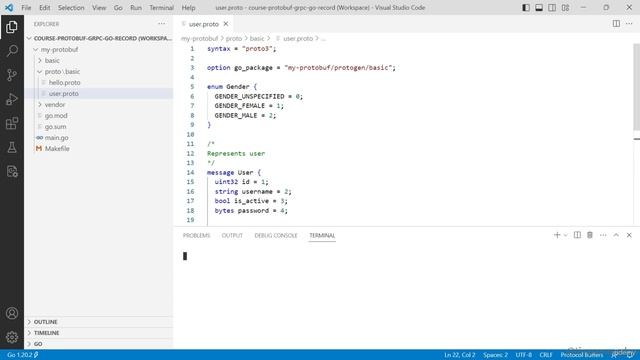640x360 pixels.
Task: Collapse the workspace root folder
Action: pyautogui.click(x=98, y=38)
